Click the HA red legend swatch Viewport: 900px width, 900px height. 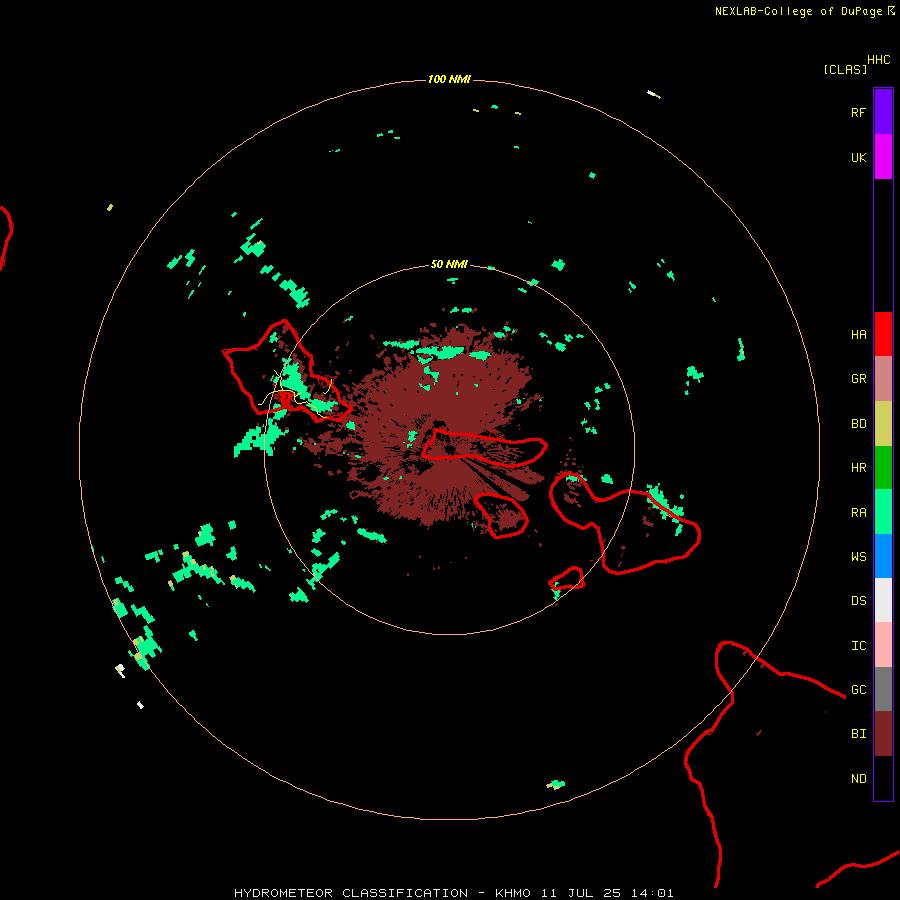(x=883, y=334)
